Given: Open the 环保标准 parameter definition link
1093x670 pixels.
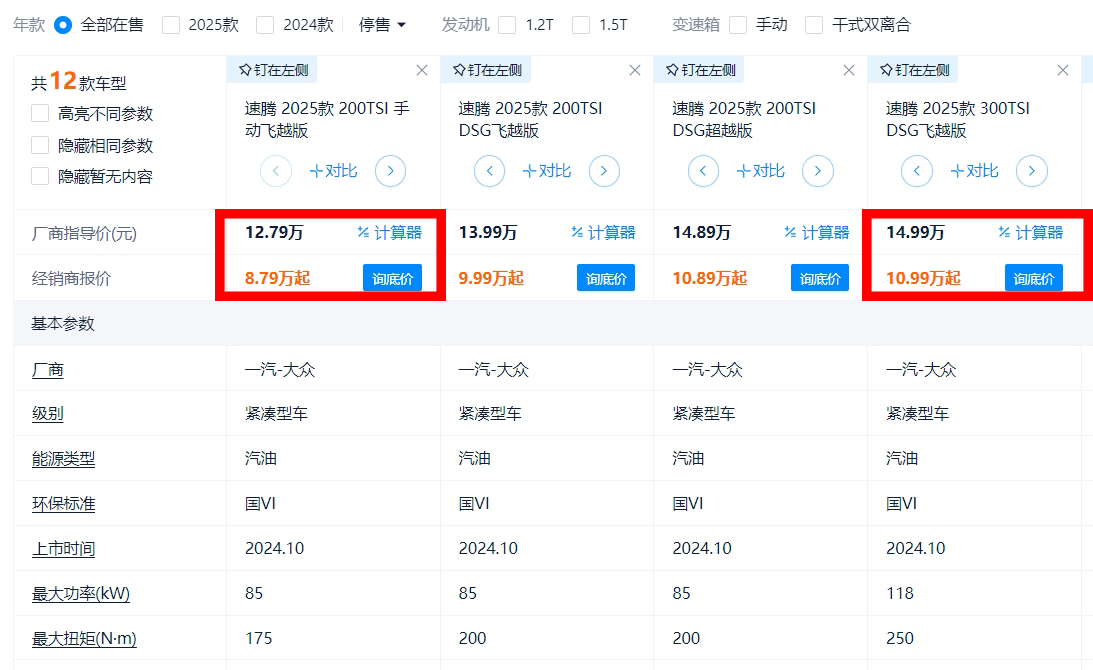Looking at the screenshot, I should point(63,504).
